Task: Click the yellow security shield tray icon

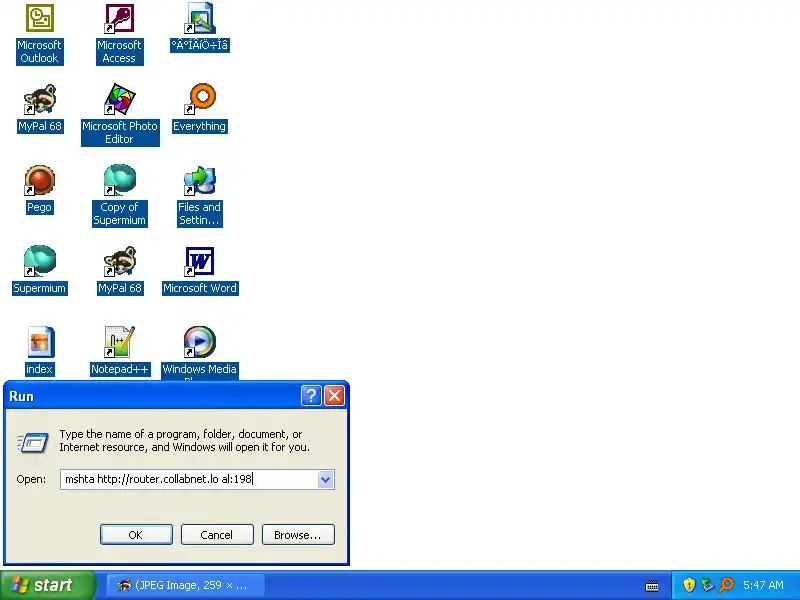Action: pos(689,585)
